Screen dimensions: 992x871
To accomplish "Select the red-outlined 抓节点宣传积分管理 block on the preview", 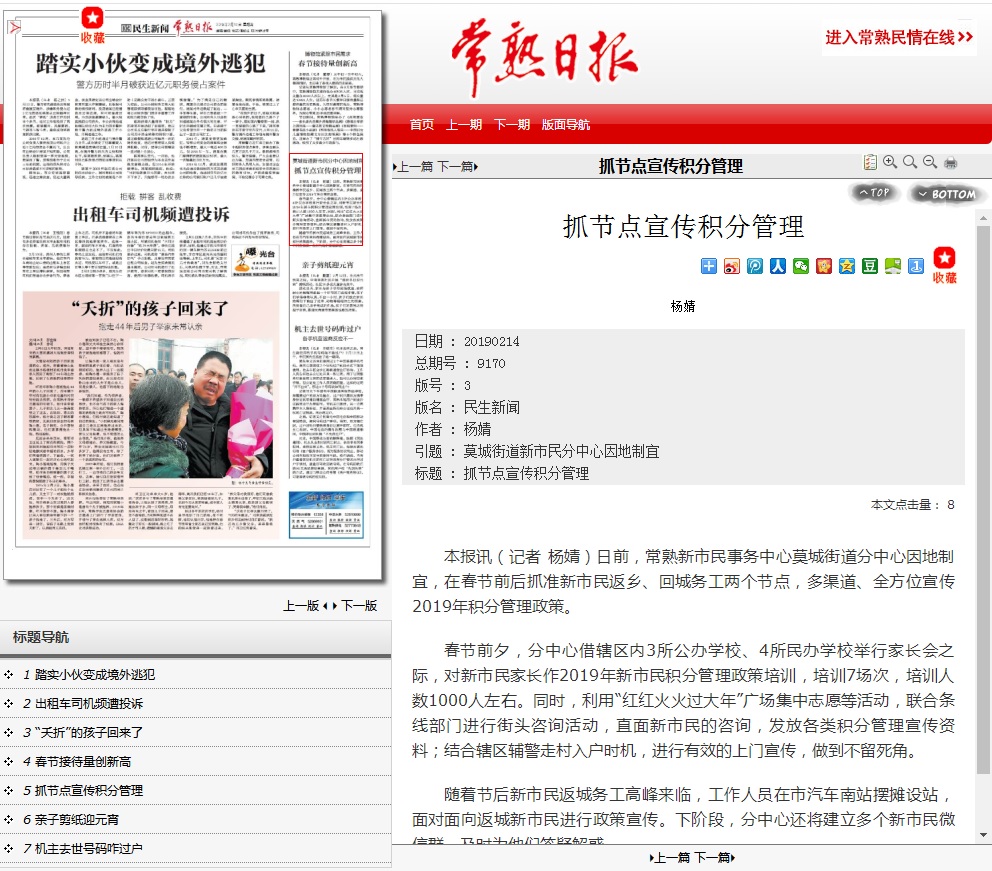I will [326, 199].
